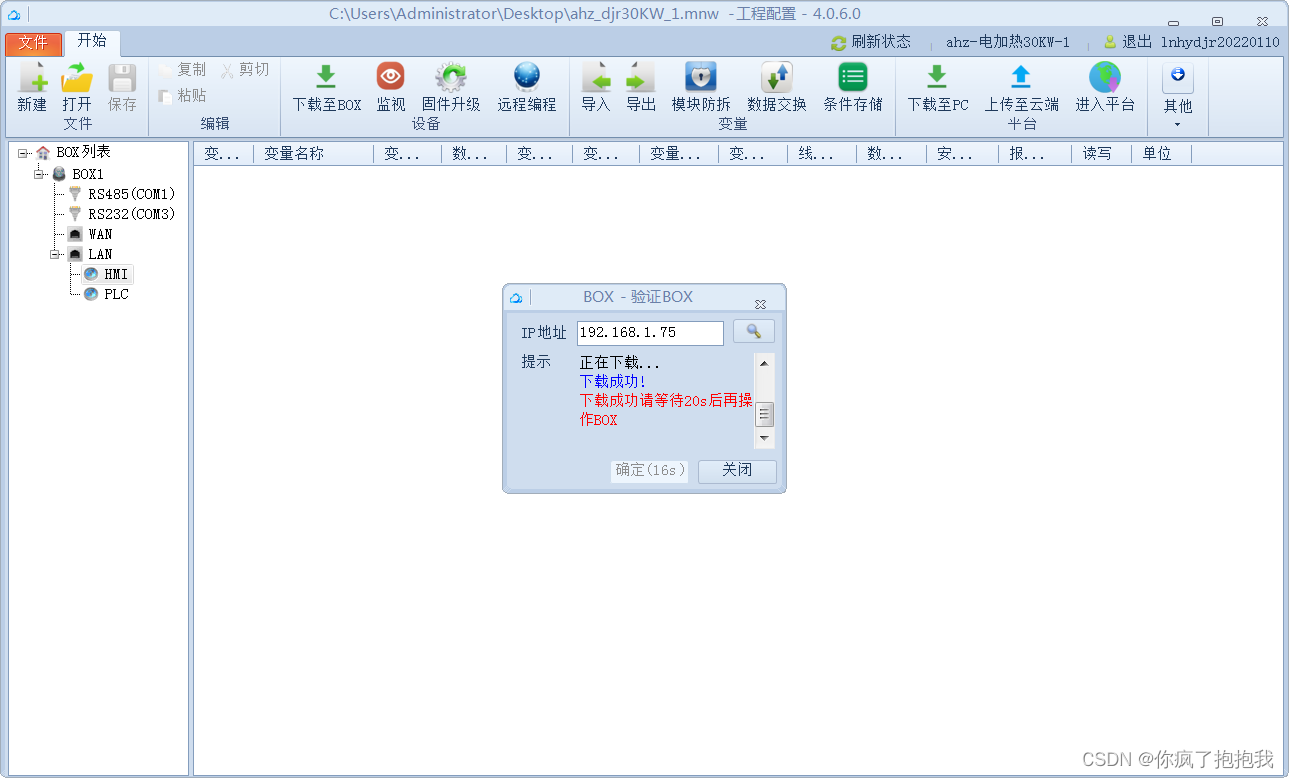Select BOX列表 in the tree
The image size is (1289, 778).
pos(83,153)
